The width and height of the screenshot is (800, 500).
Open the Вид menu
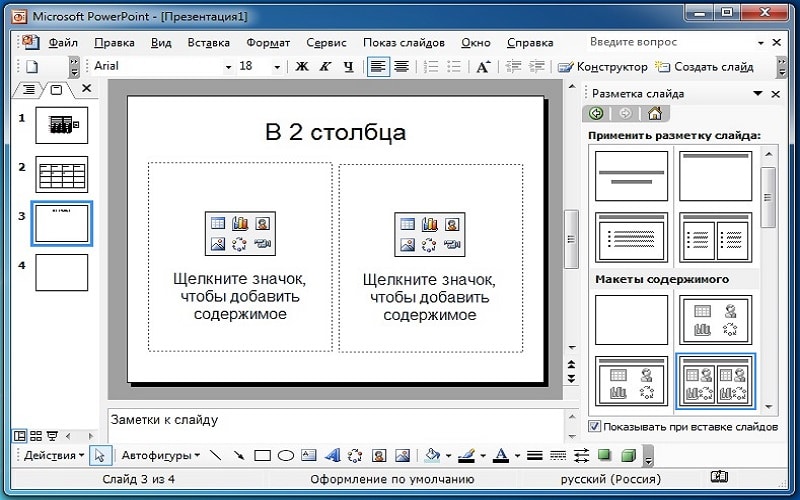click(x=161, y=43)
